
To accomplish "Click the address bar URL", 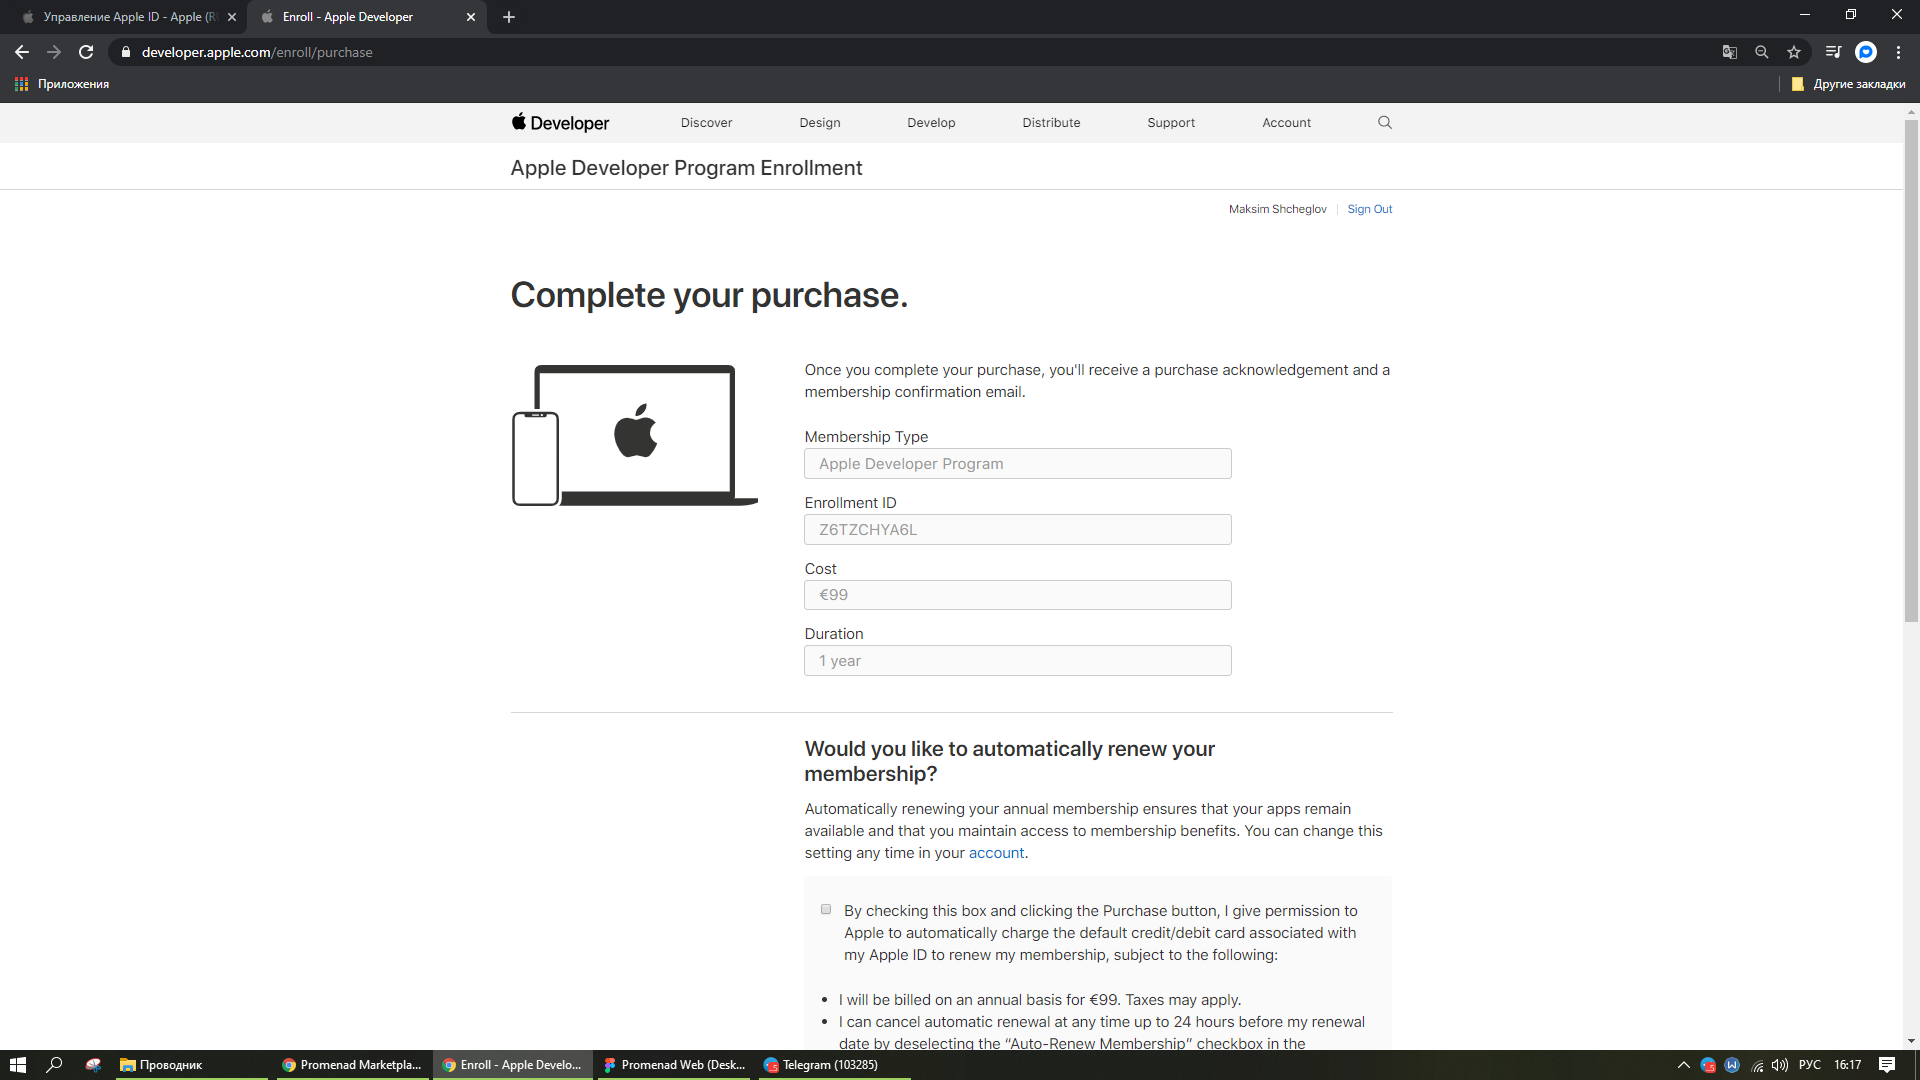I will (x=257, y=52).
